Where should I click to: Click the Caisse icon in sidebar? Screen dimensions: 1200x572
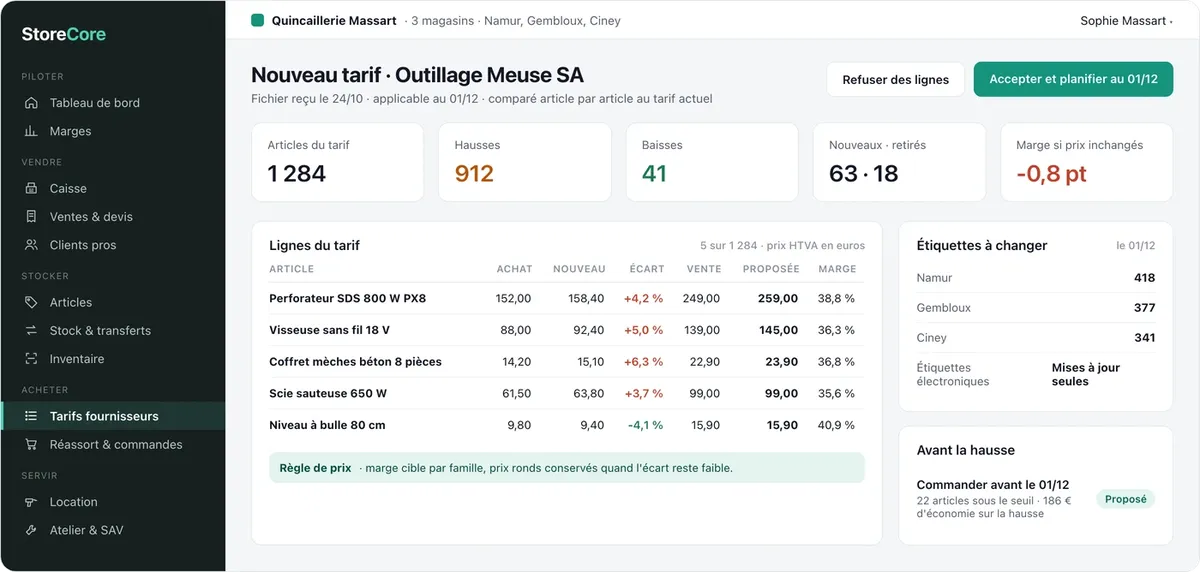[x=30, y=188]
